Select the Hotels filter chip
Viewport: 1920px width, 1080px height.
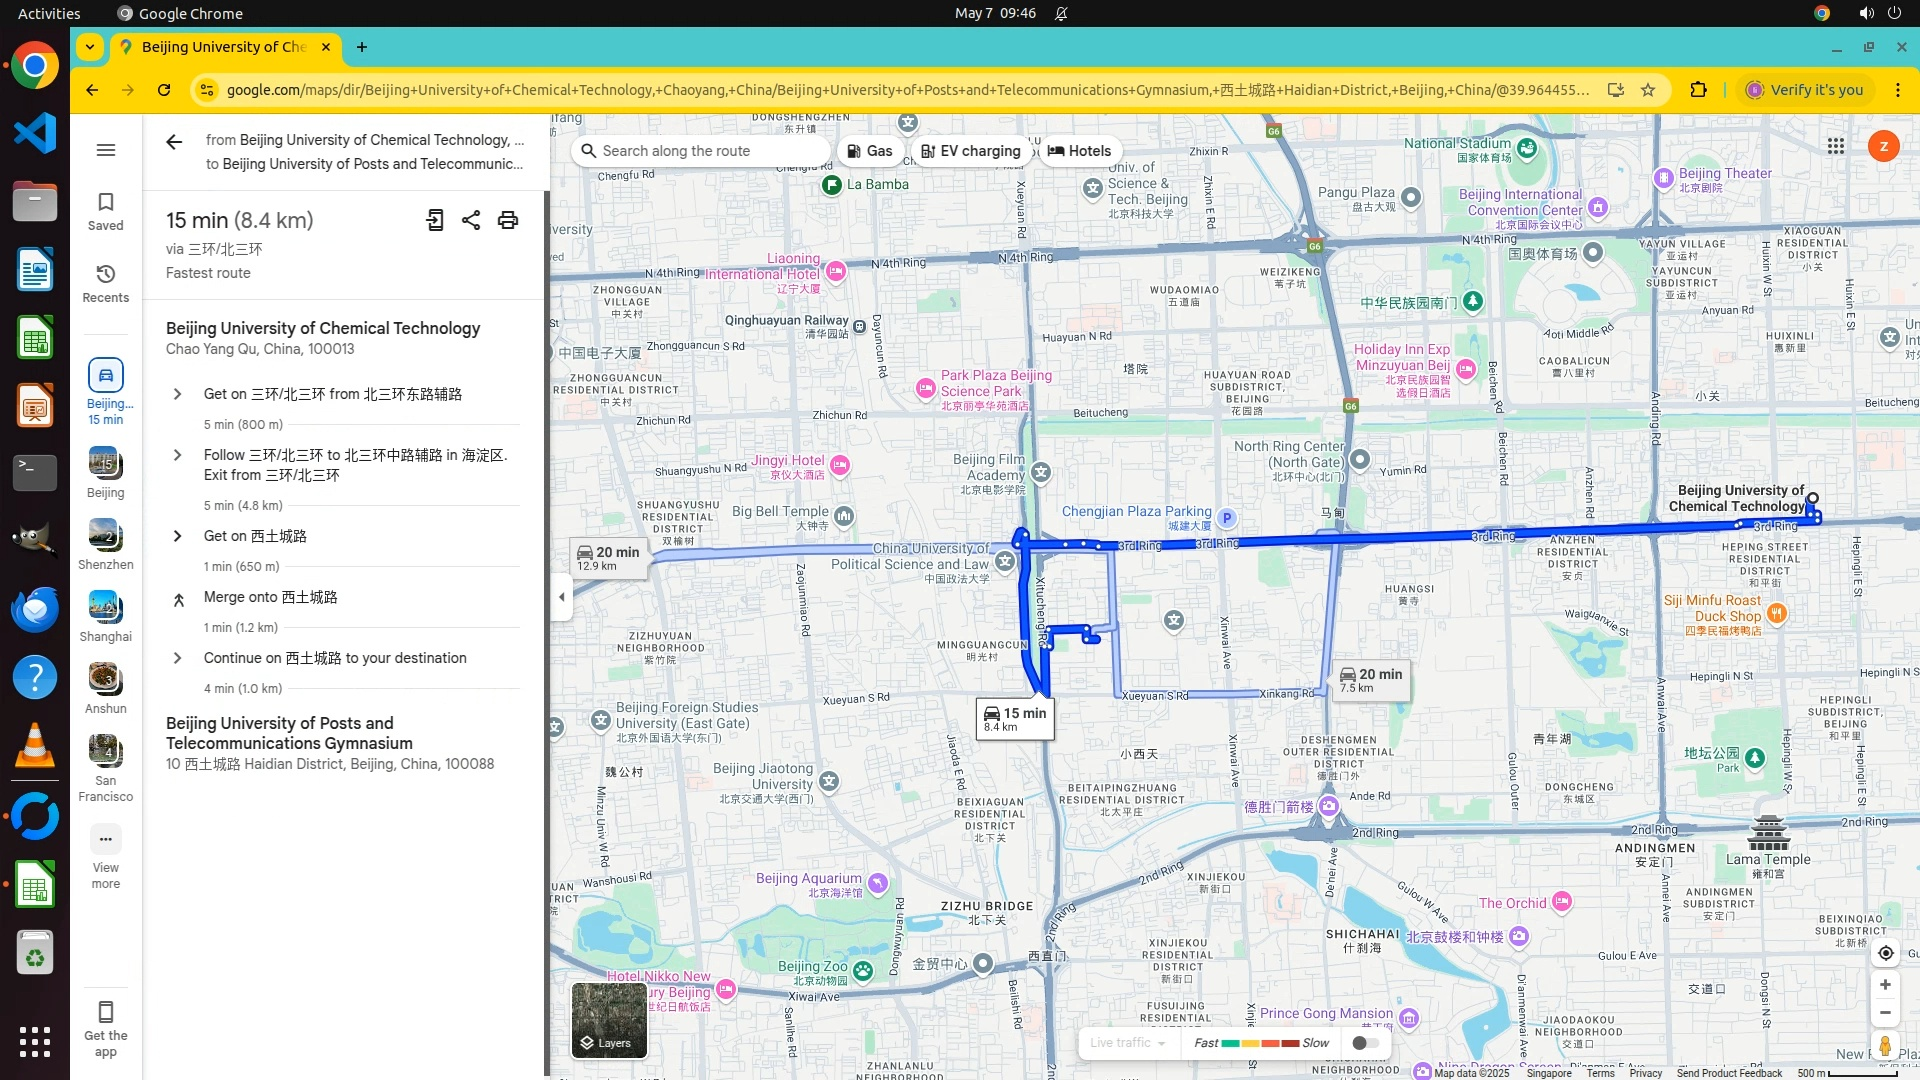(1079, 151)
